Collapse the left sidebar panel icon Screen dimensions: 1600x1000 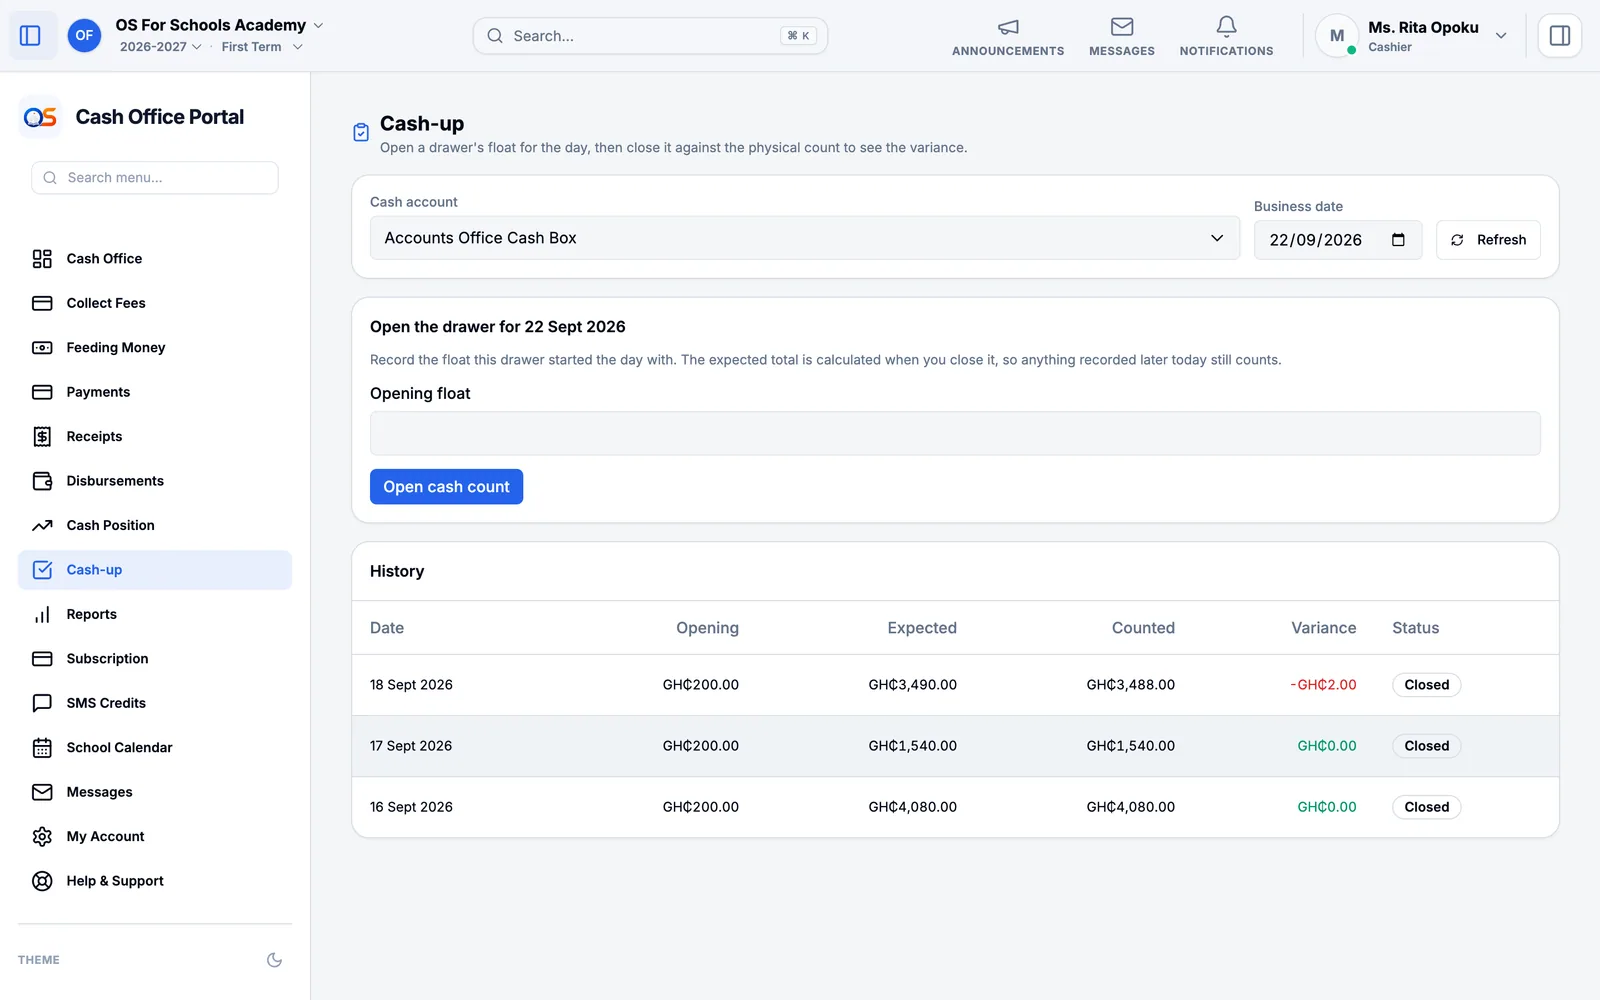click(30, 36)
